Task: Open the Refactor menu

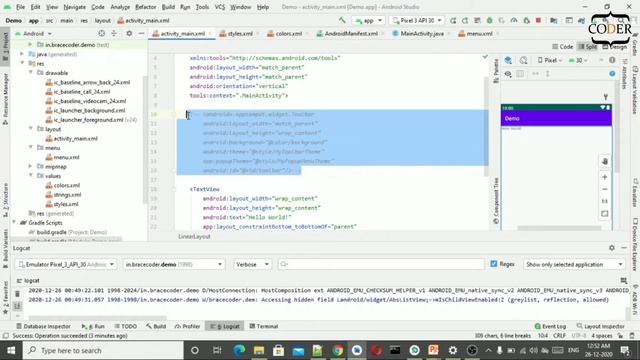Action: [145, 7]
